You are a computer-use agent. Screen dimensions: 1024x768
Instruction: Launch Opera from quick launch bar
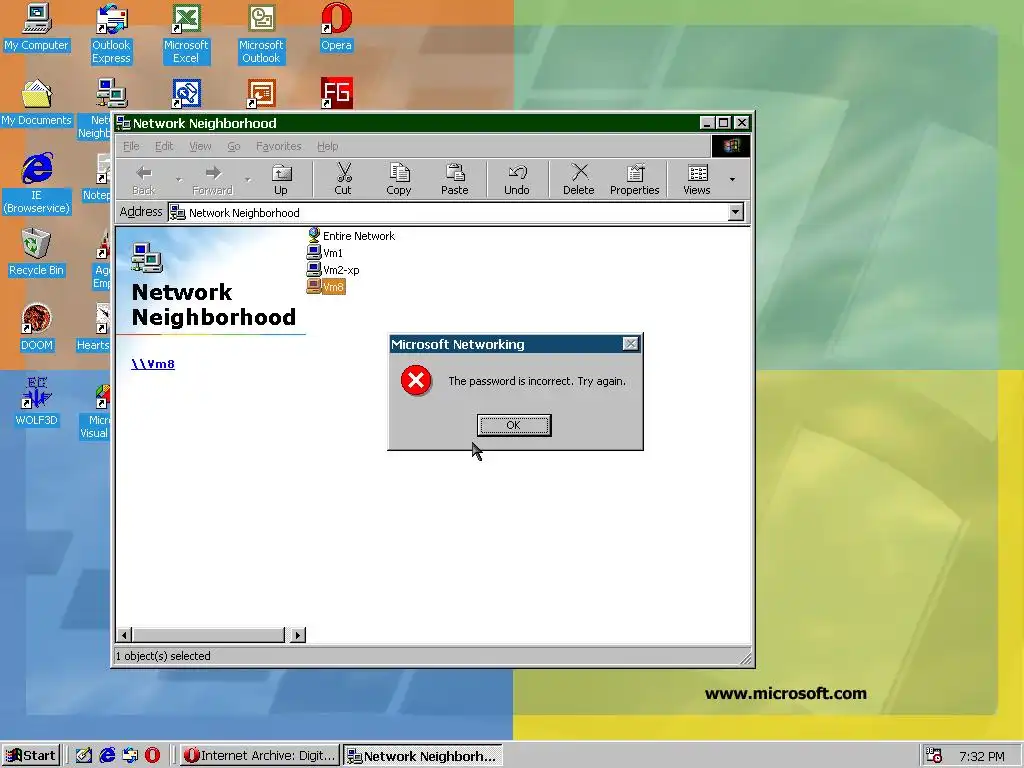pyautogui.click(x=152, y=756)
